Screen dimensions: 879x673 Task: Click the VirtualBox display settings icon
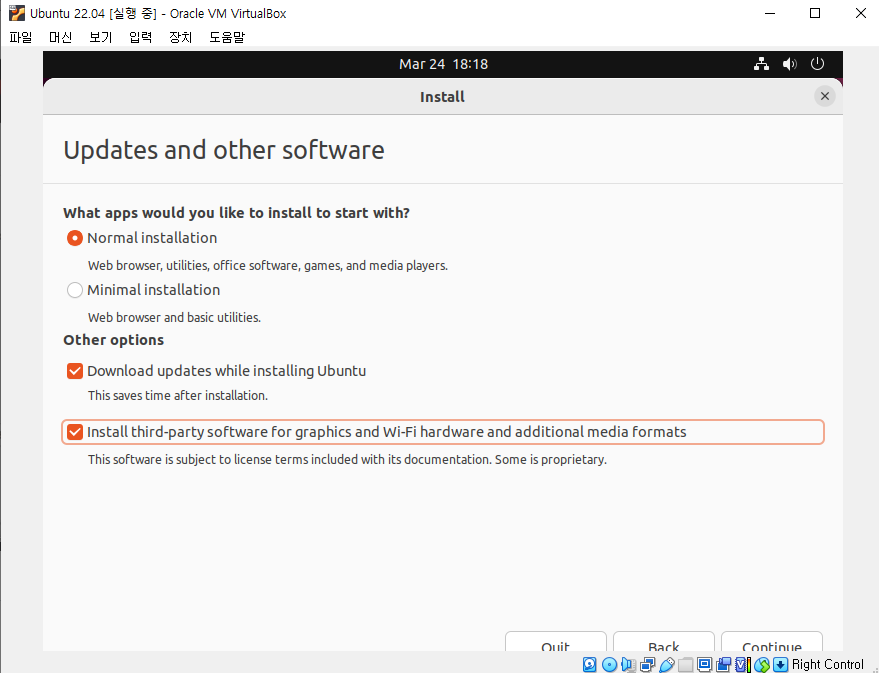point(704,665)
